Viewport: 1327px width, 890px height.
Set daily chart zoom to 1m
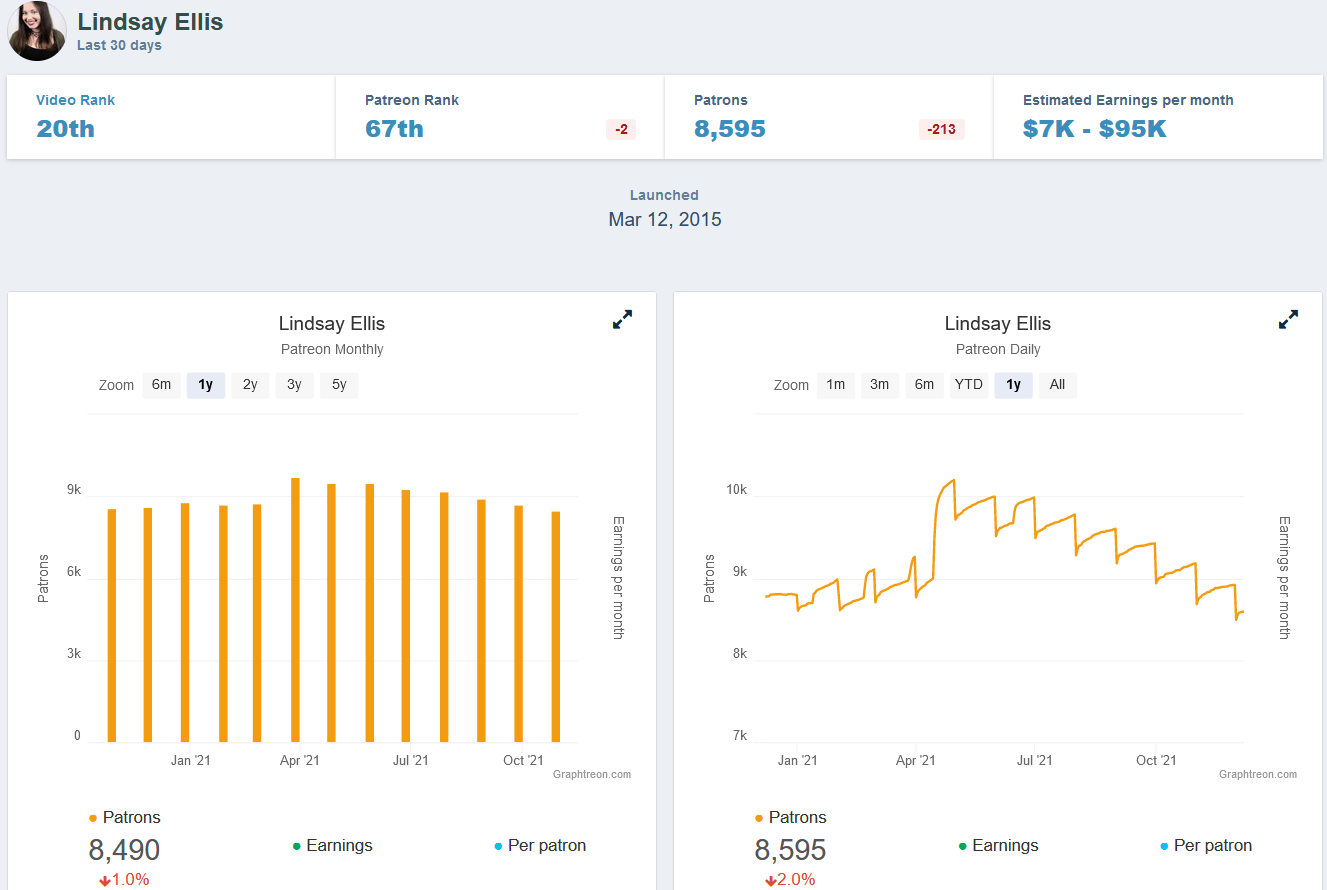click(x=836, y=385)
